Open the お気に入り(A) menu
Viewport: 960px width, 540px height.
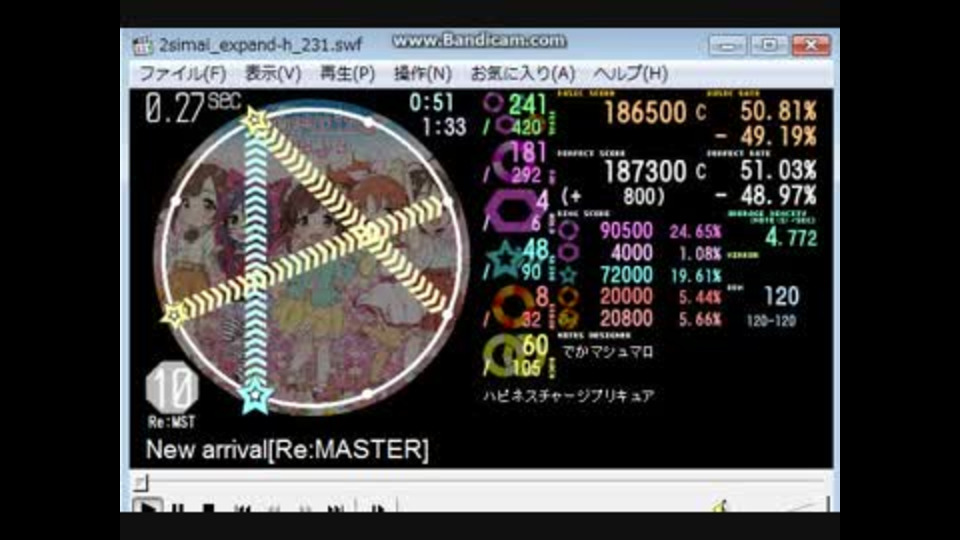[x=523, y=74]
